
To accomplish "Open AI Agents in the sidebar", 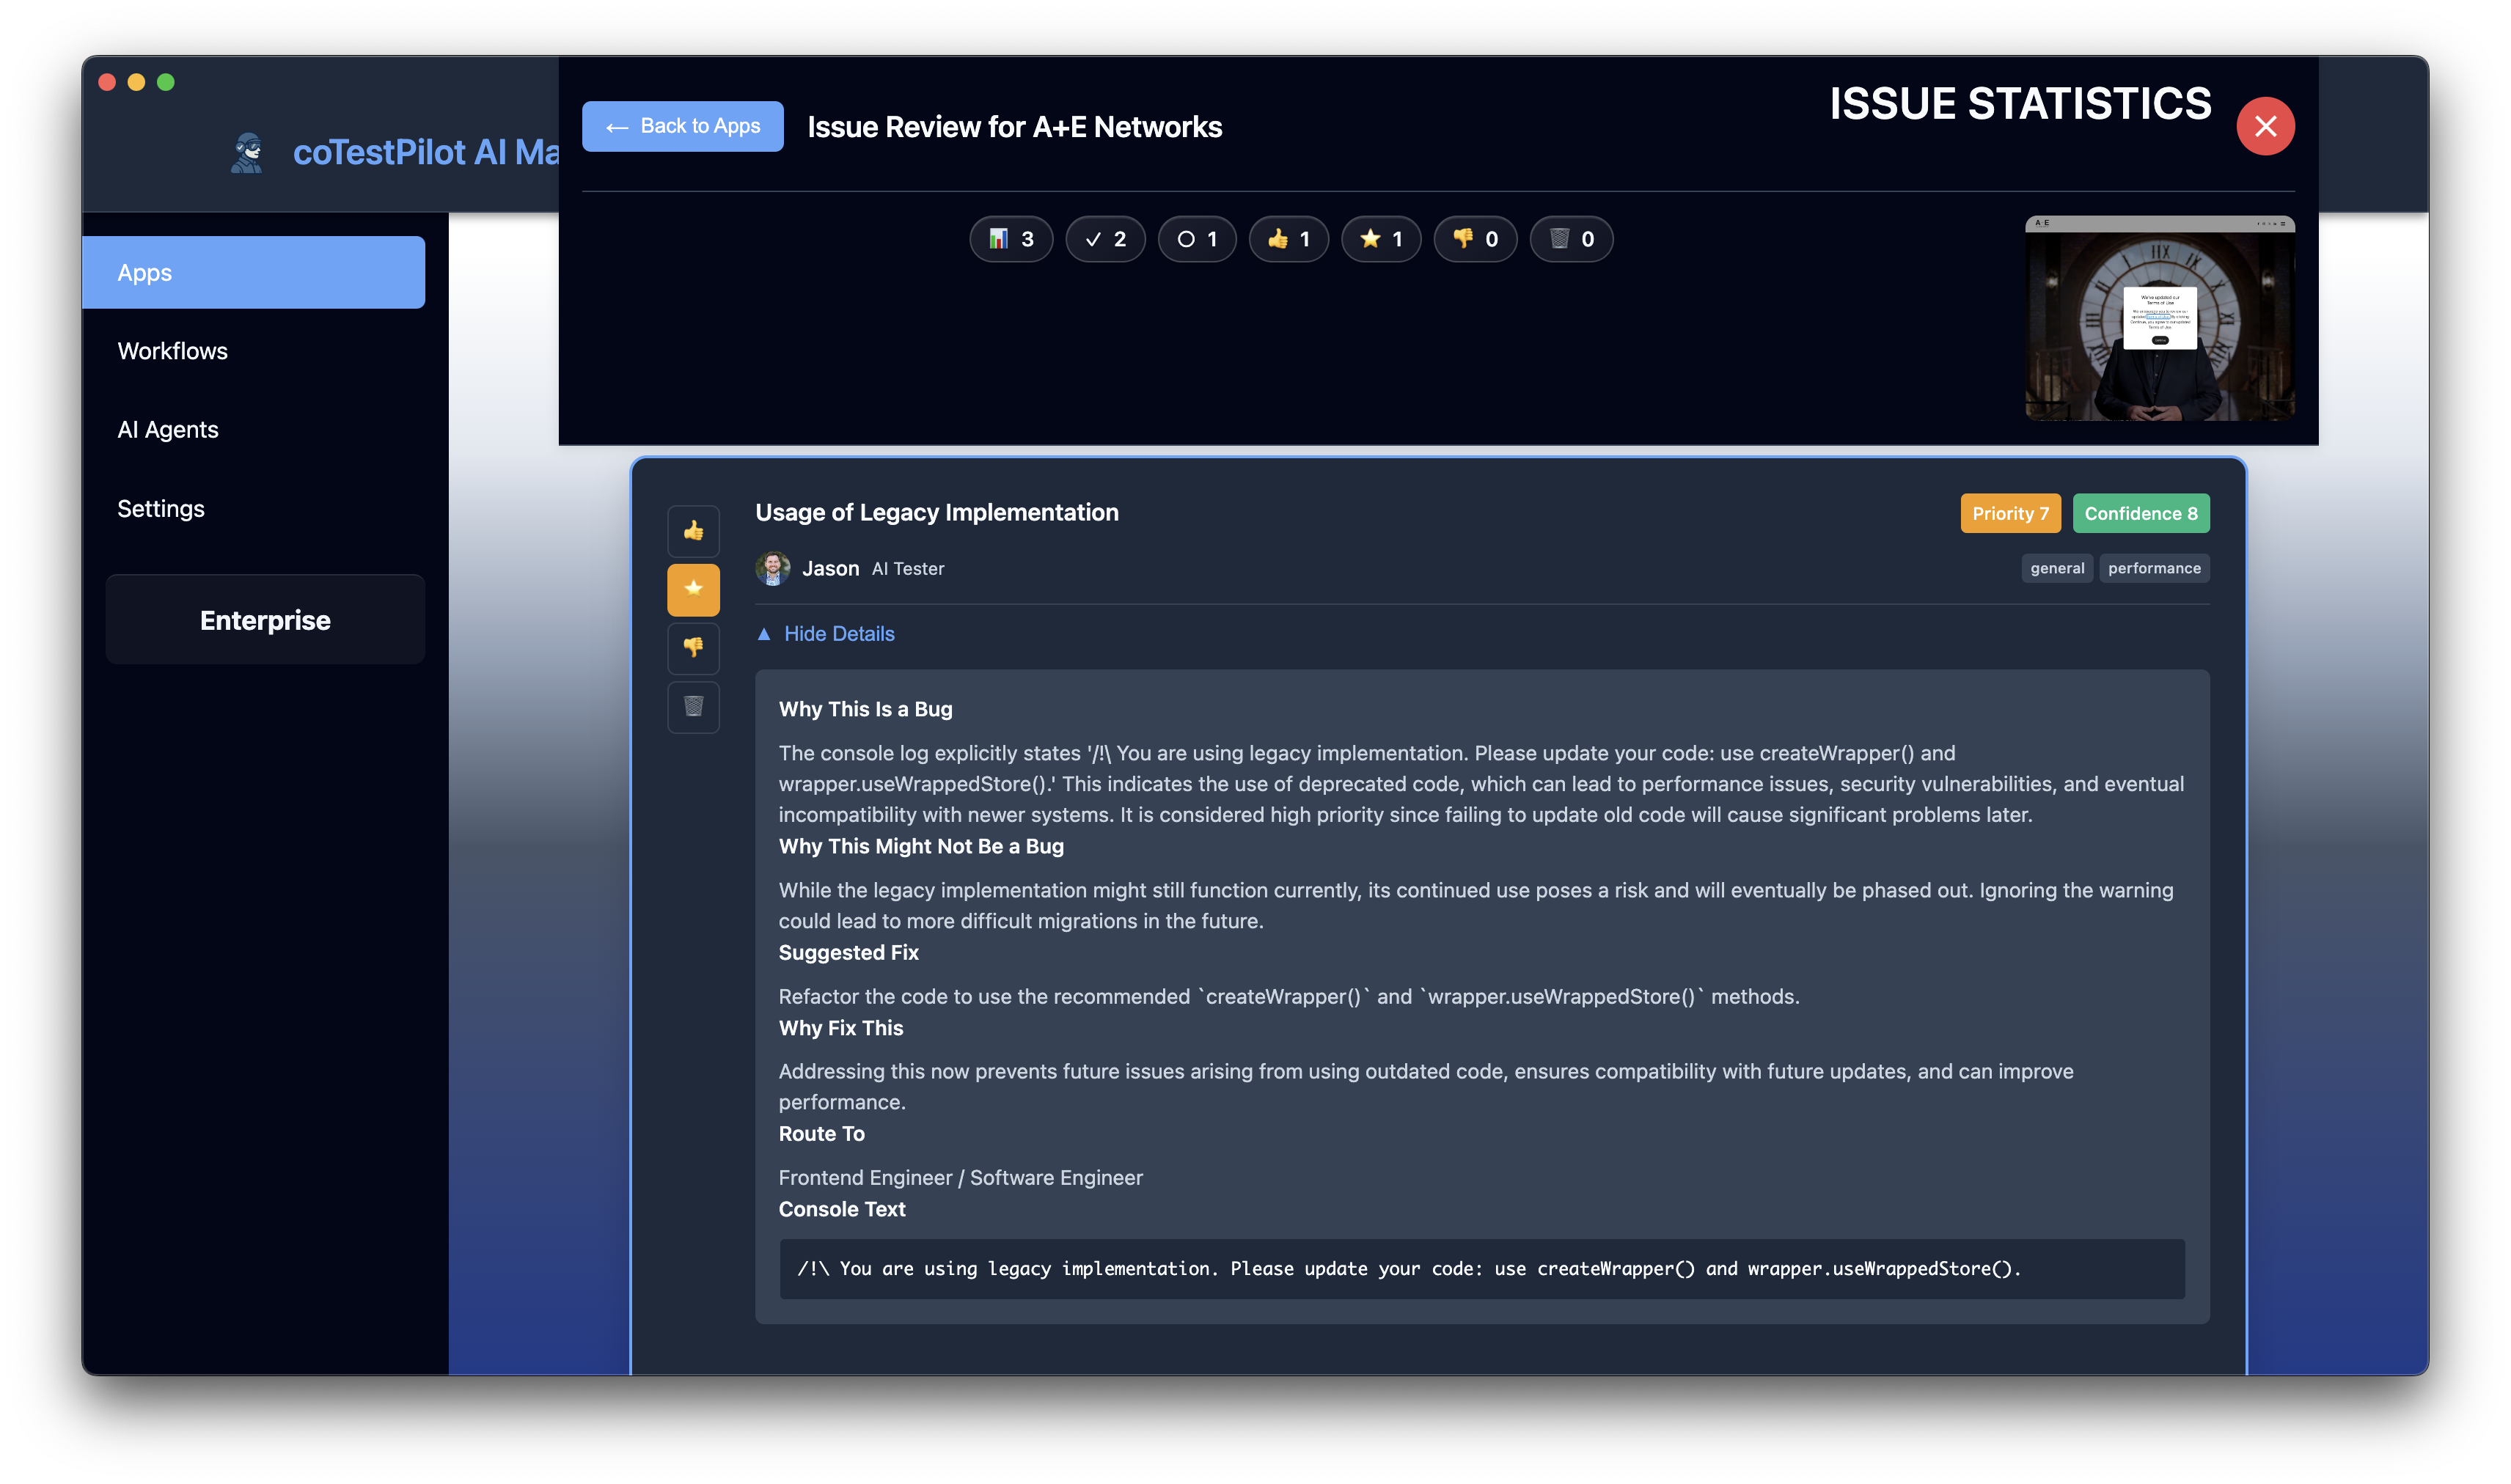I will [x=167, y=430].
